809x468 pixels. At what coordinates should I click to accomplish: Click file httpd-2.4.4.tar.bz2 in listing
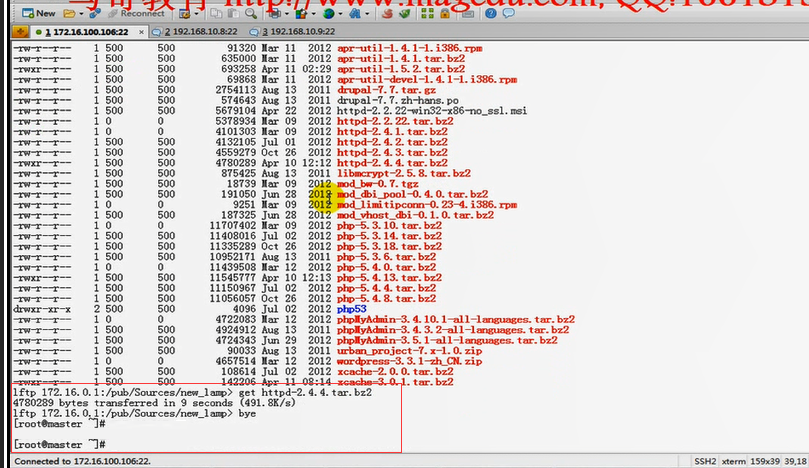point(392,163)
